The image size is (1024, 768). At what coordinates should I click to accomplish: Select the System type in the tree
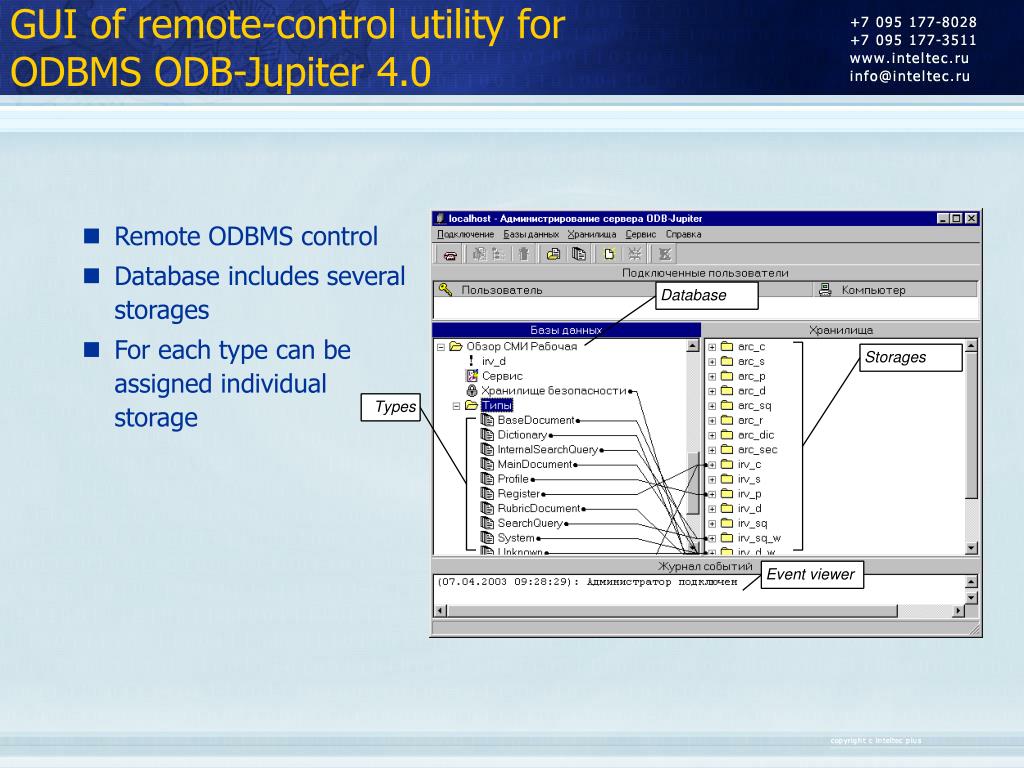point(516,538)
